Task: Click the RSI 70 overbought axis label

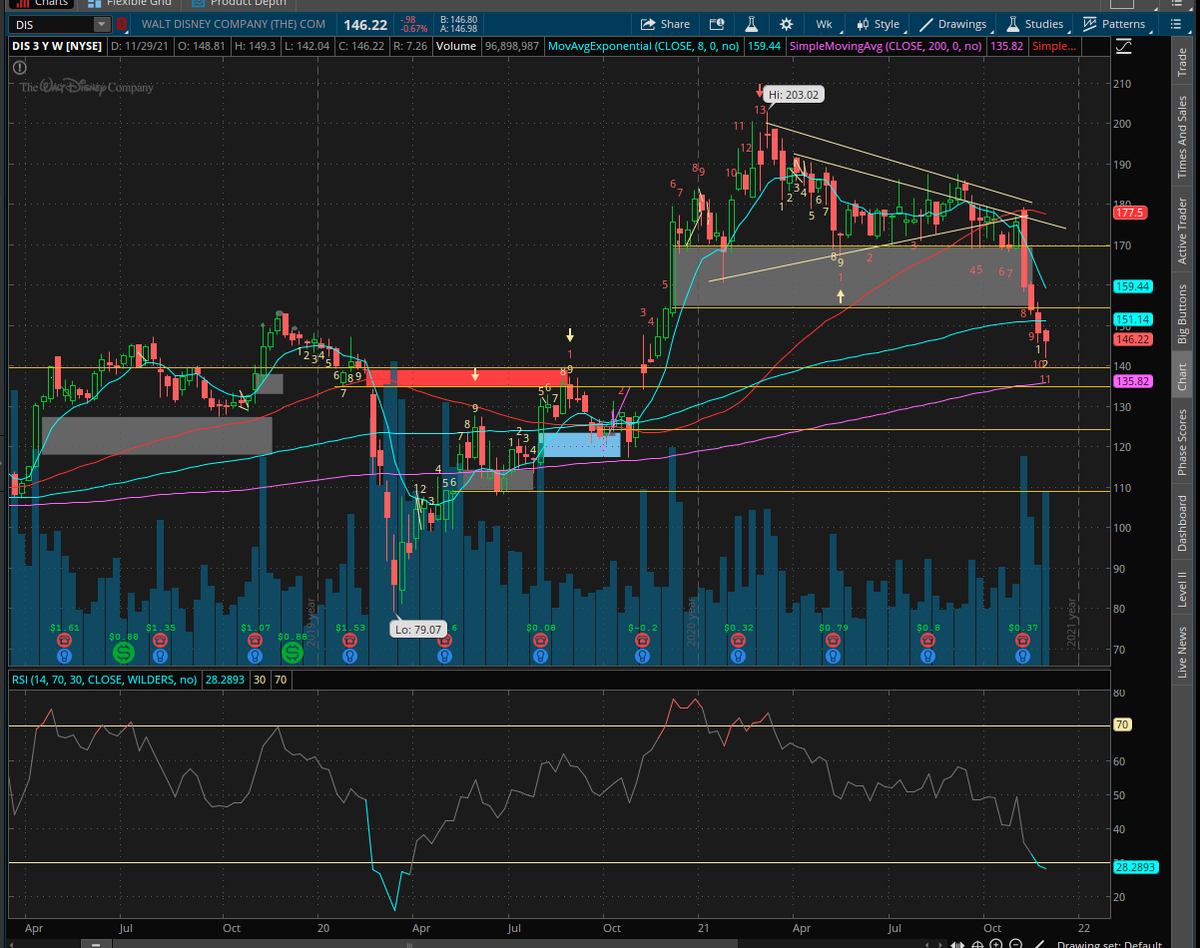Action: click(1122, 724)
